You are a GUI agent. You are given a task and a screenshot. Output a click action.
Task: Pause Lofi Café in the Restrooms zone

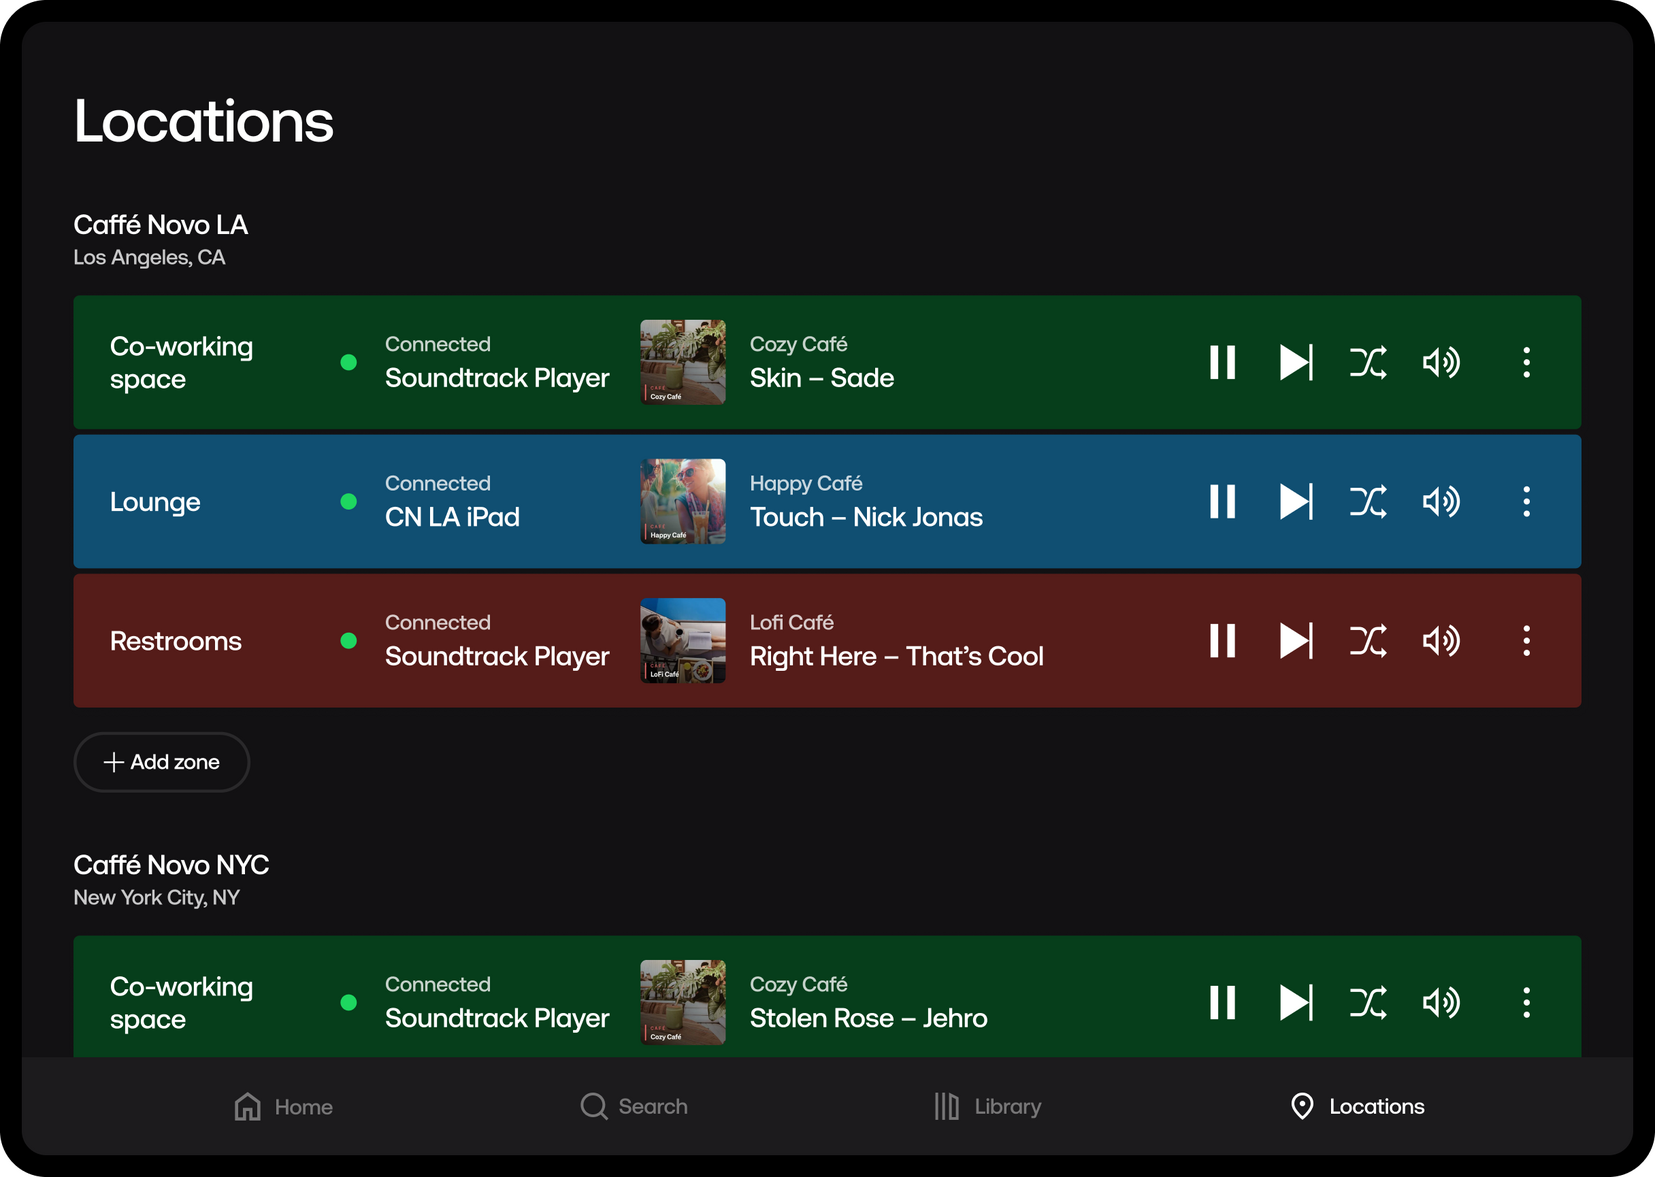[1221, 641]
